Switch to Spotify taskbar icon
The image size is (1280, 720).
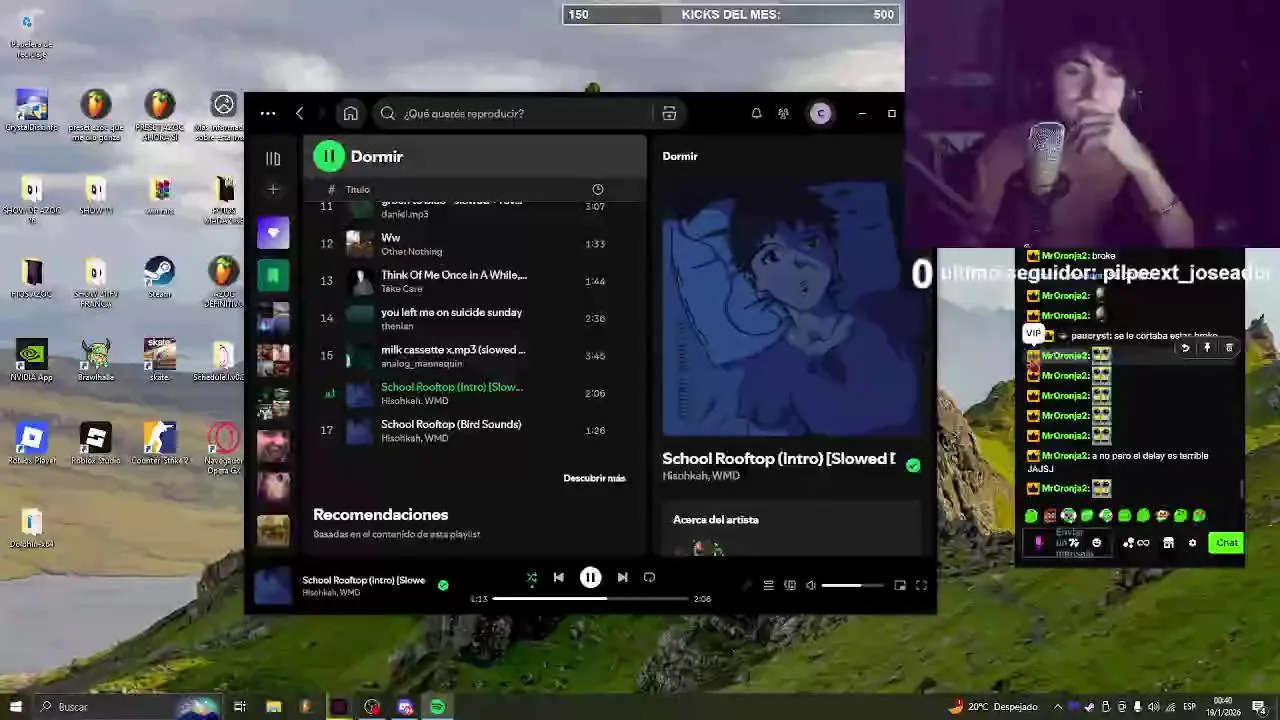click(x=438, y=707)
